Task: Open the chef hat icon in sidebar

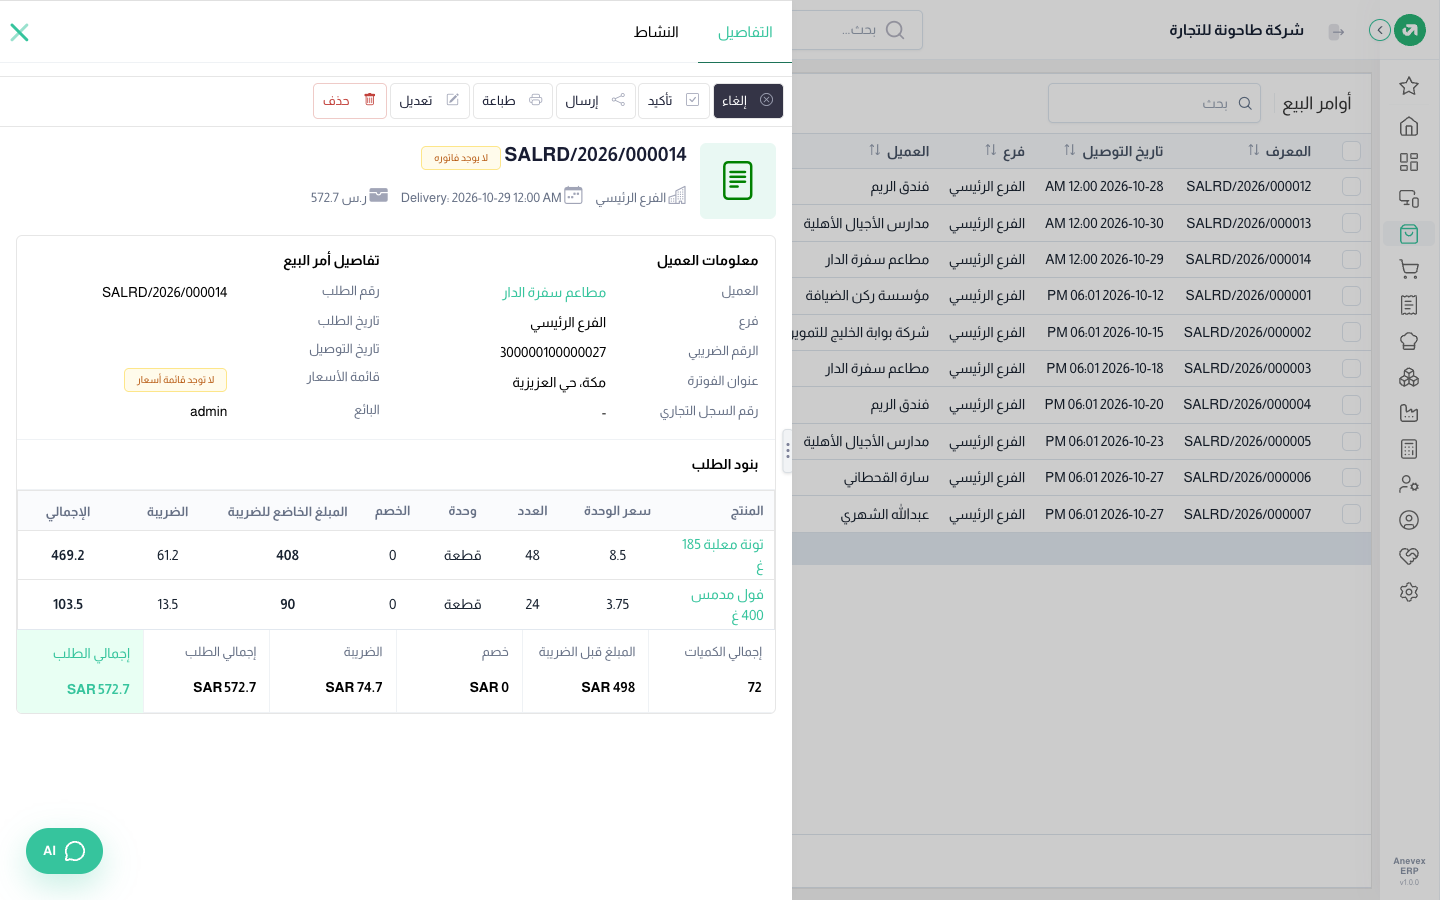Action: [x=1409, y=341]
